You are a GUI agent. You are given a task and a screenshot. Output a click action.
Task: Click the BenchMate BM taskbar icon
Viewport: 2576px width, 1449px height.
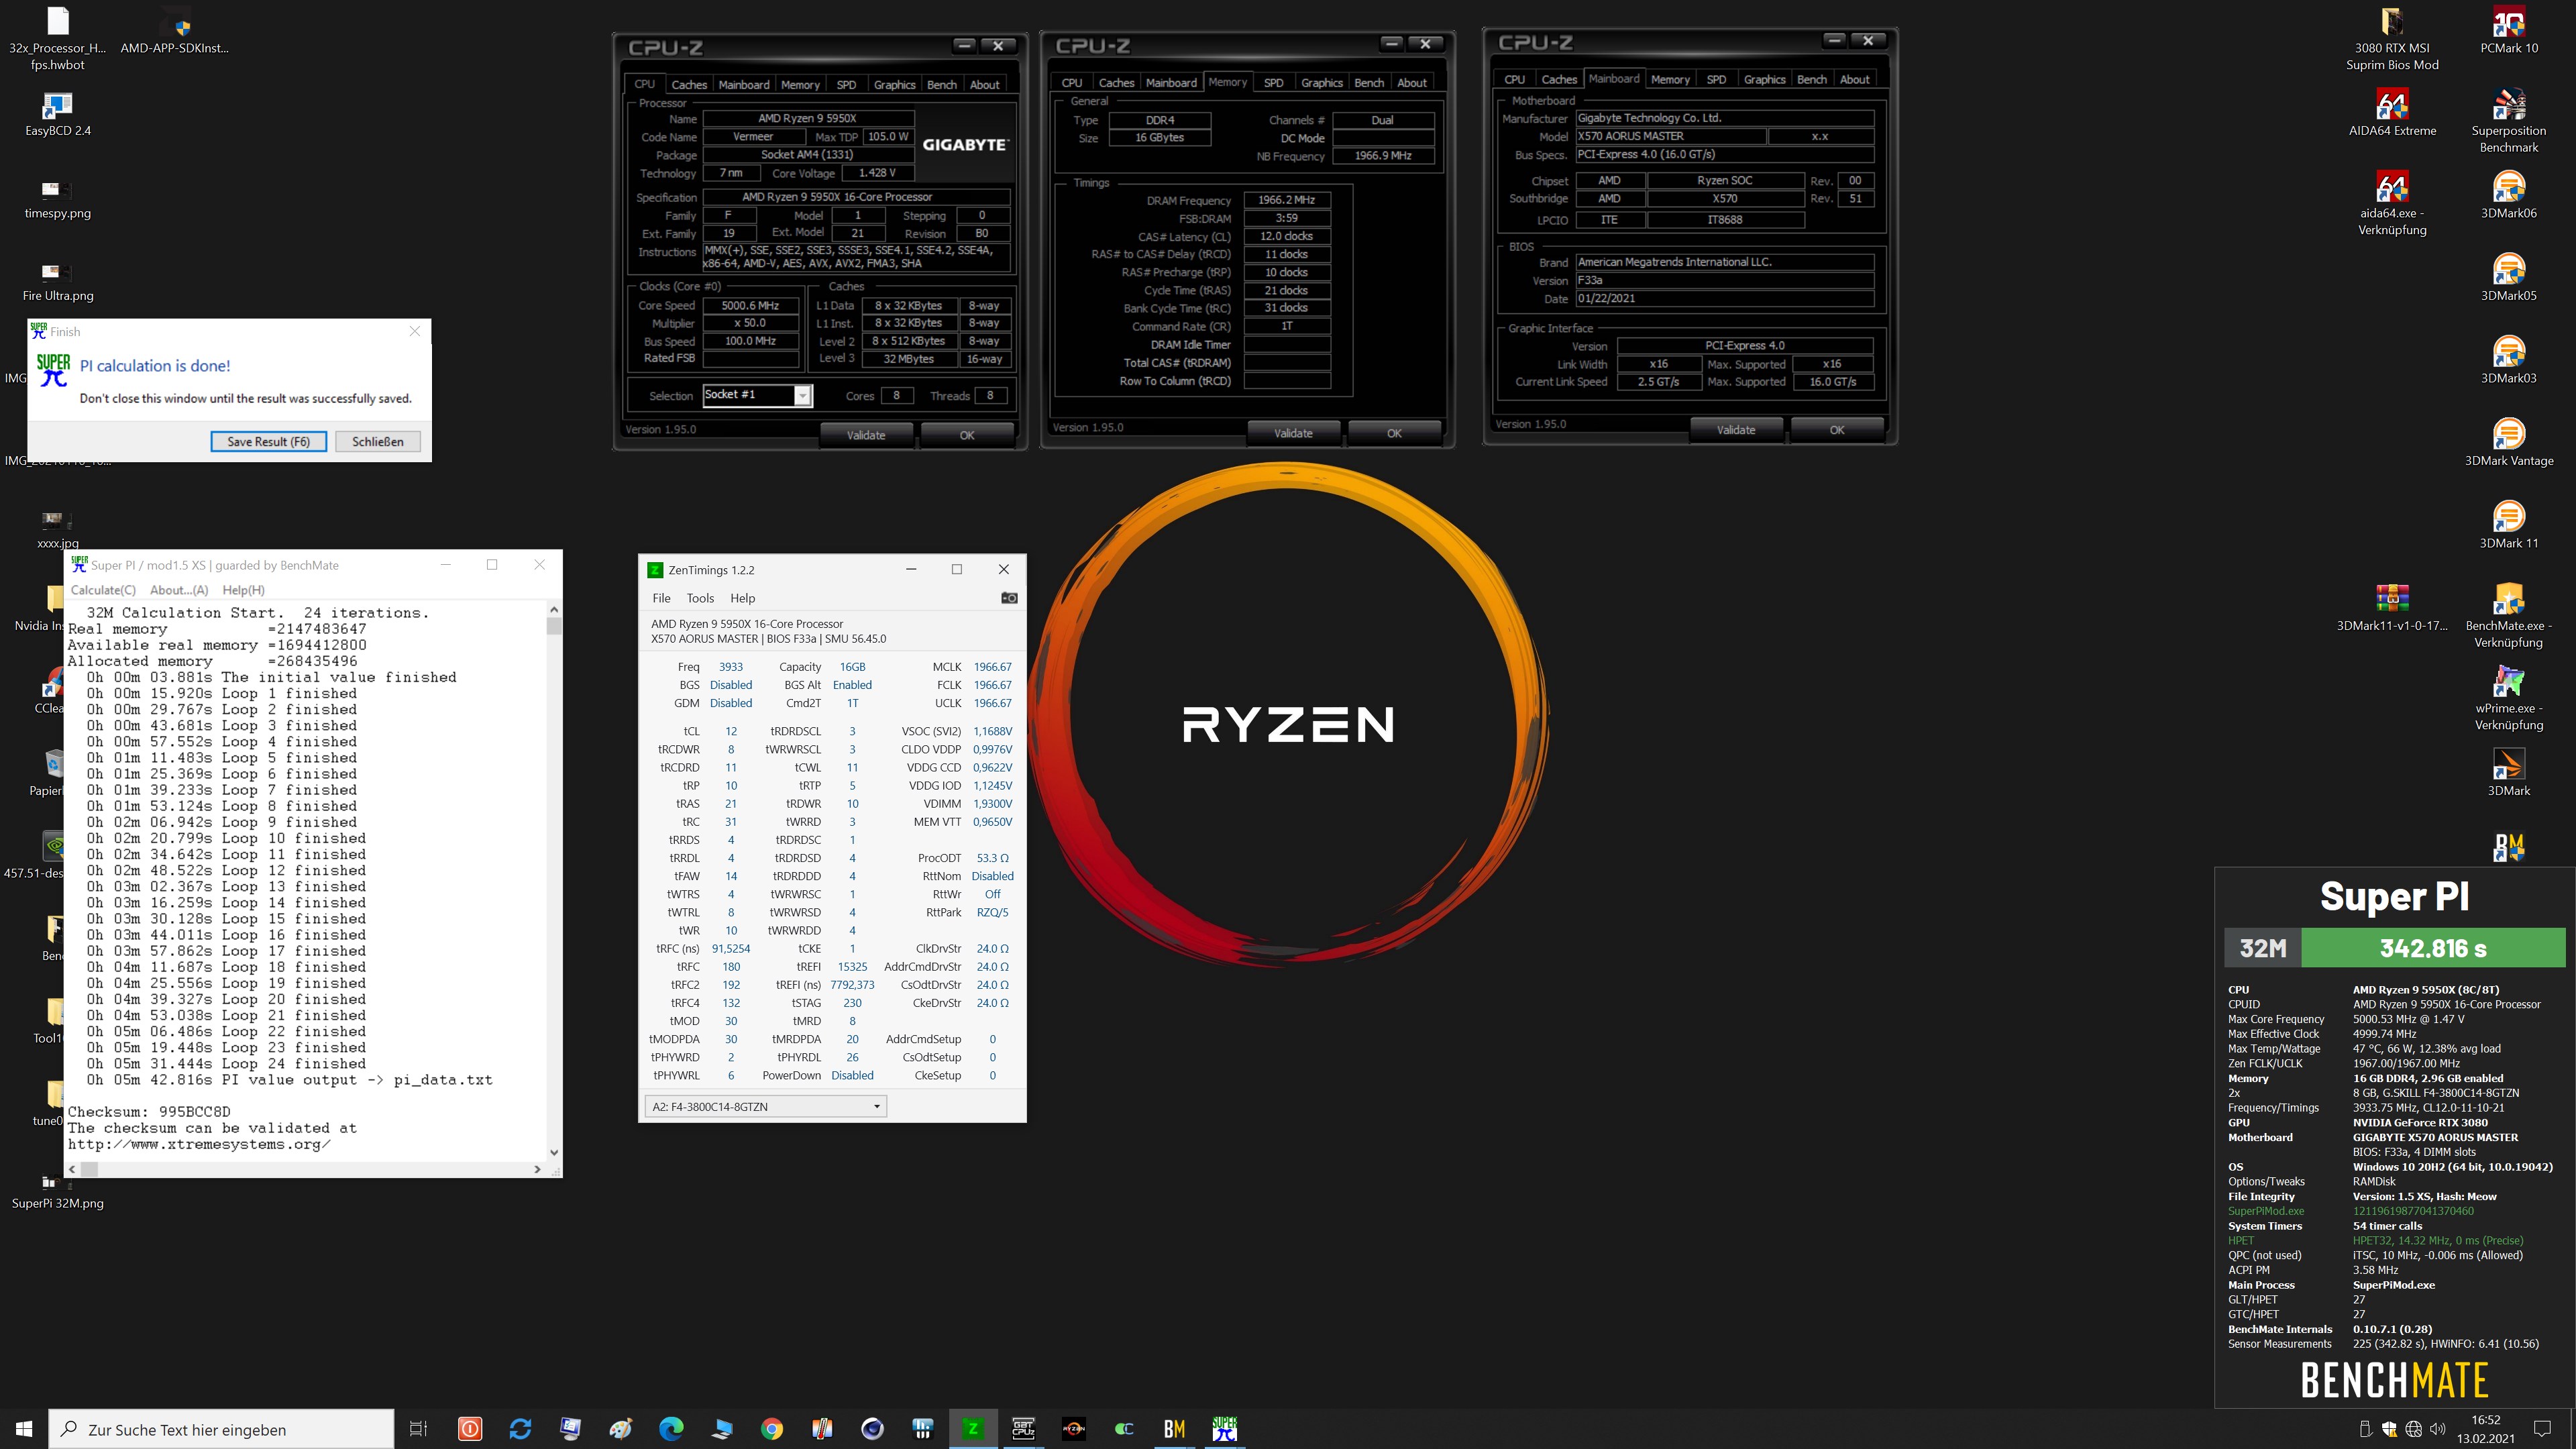(x=1174, y=1429)
